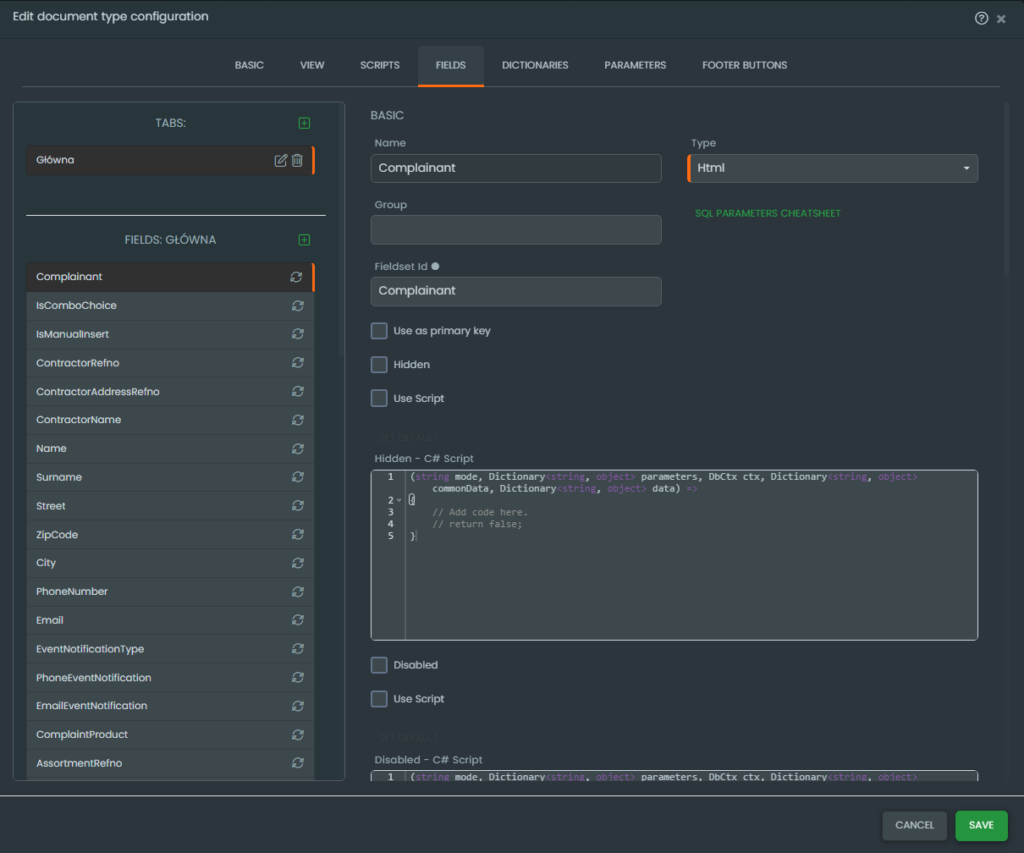Click into the Group input field
The image size is (1024, 853).
[x=515, y=230]
